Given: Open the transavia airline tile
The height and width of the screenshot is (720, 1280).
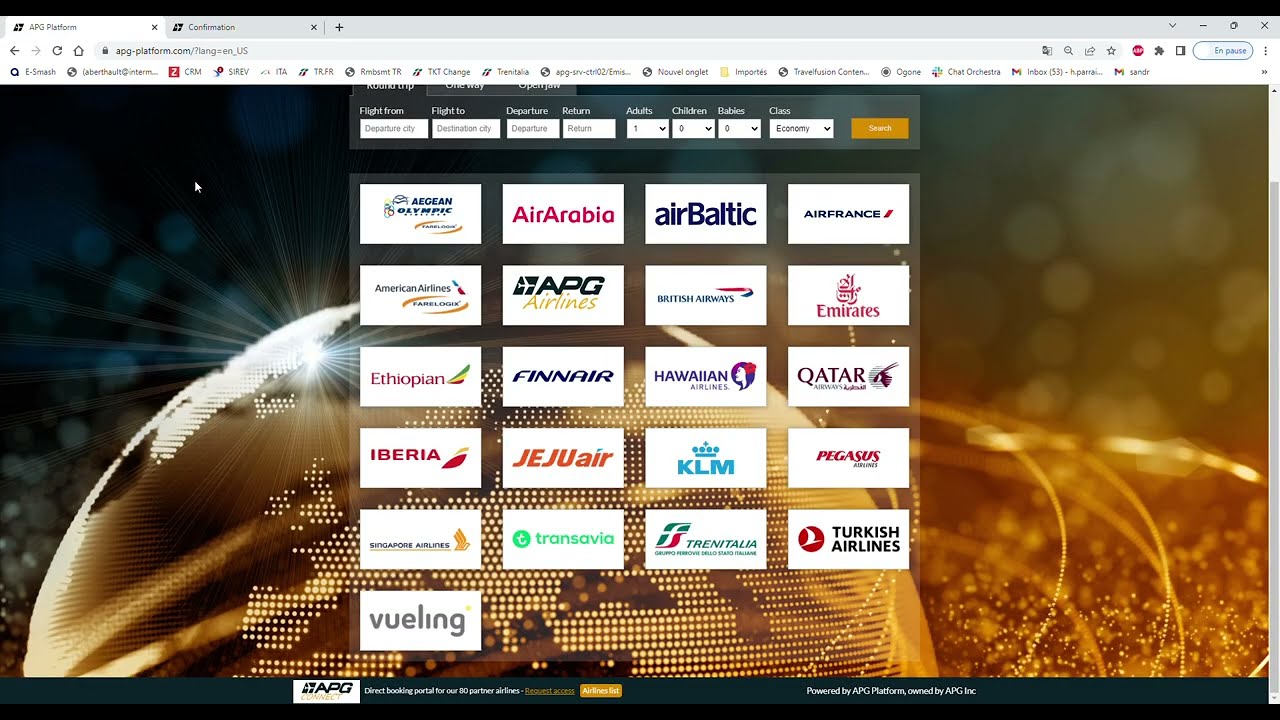Looking at the screenshot, I should (x=563, y=540).
